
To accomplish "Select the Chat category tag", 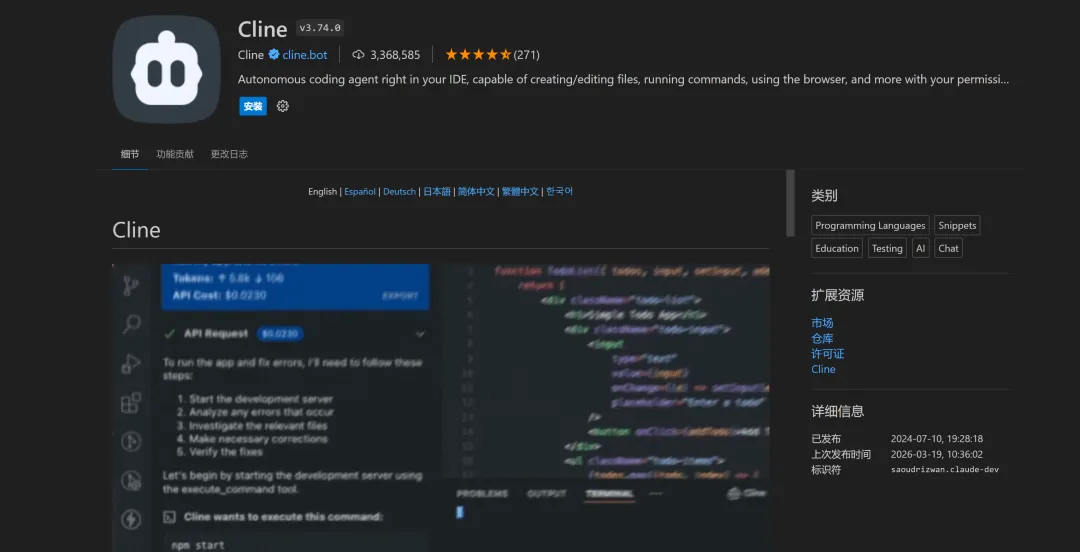I will click(x=948, y=248).
